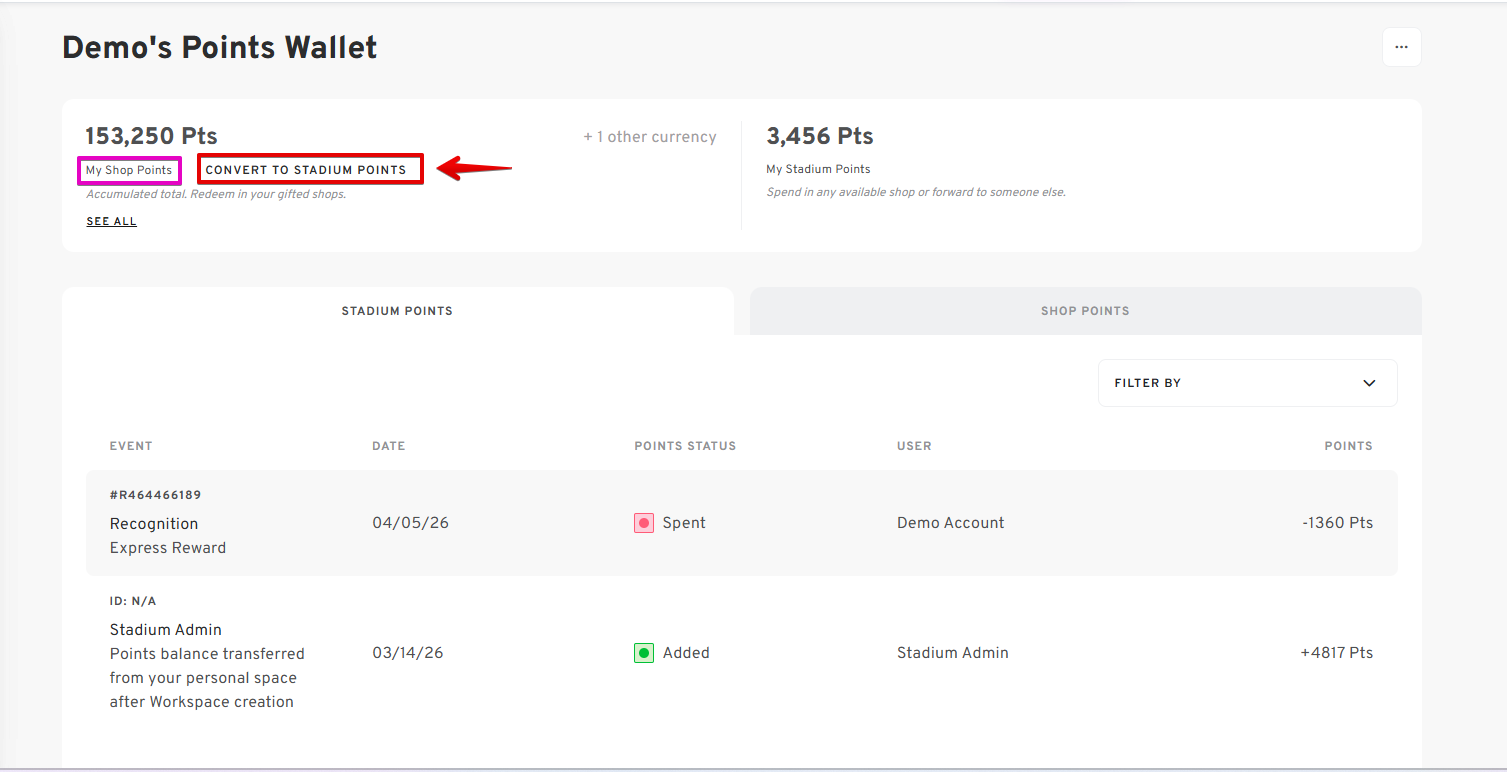Click the red Spent status icon

pos(644,523)
